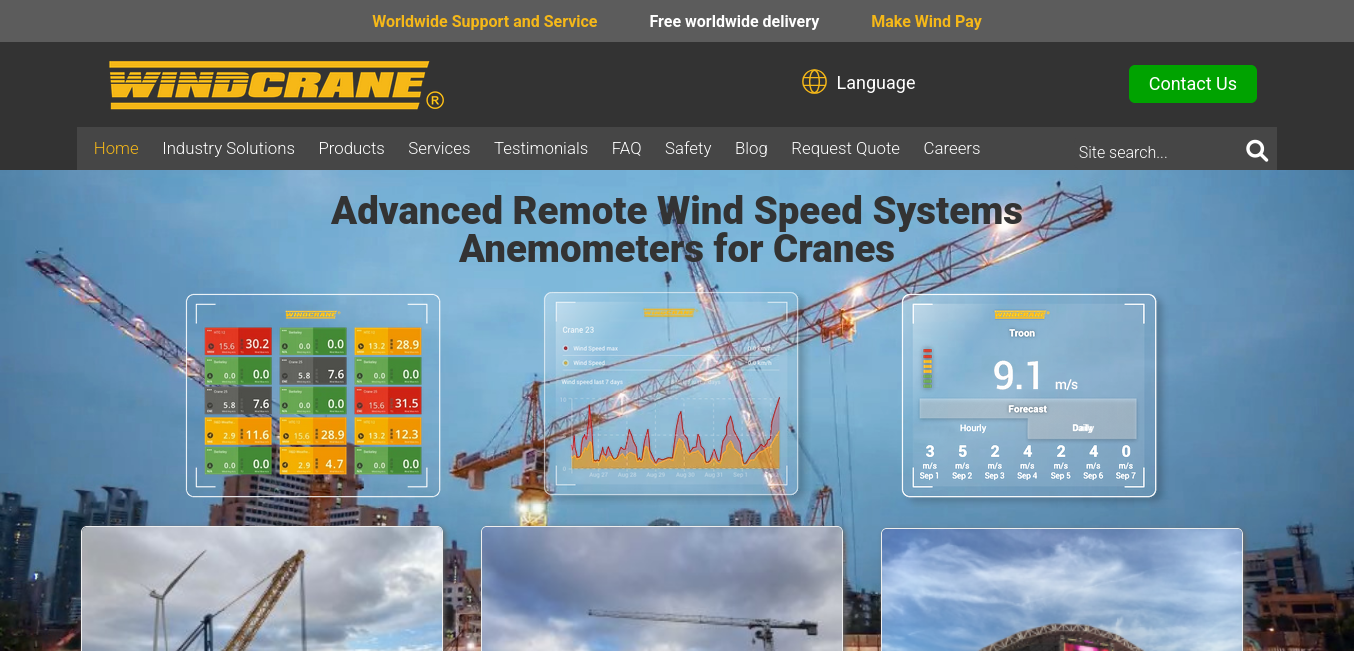Click the Windcrane logo

[x=276, y=85]
